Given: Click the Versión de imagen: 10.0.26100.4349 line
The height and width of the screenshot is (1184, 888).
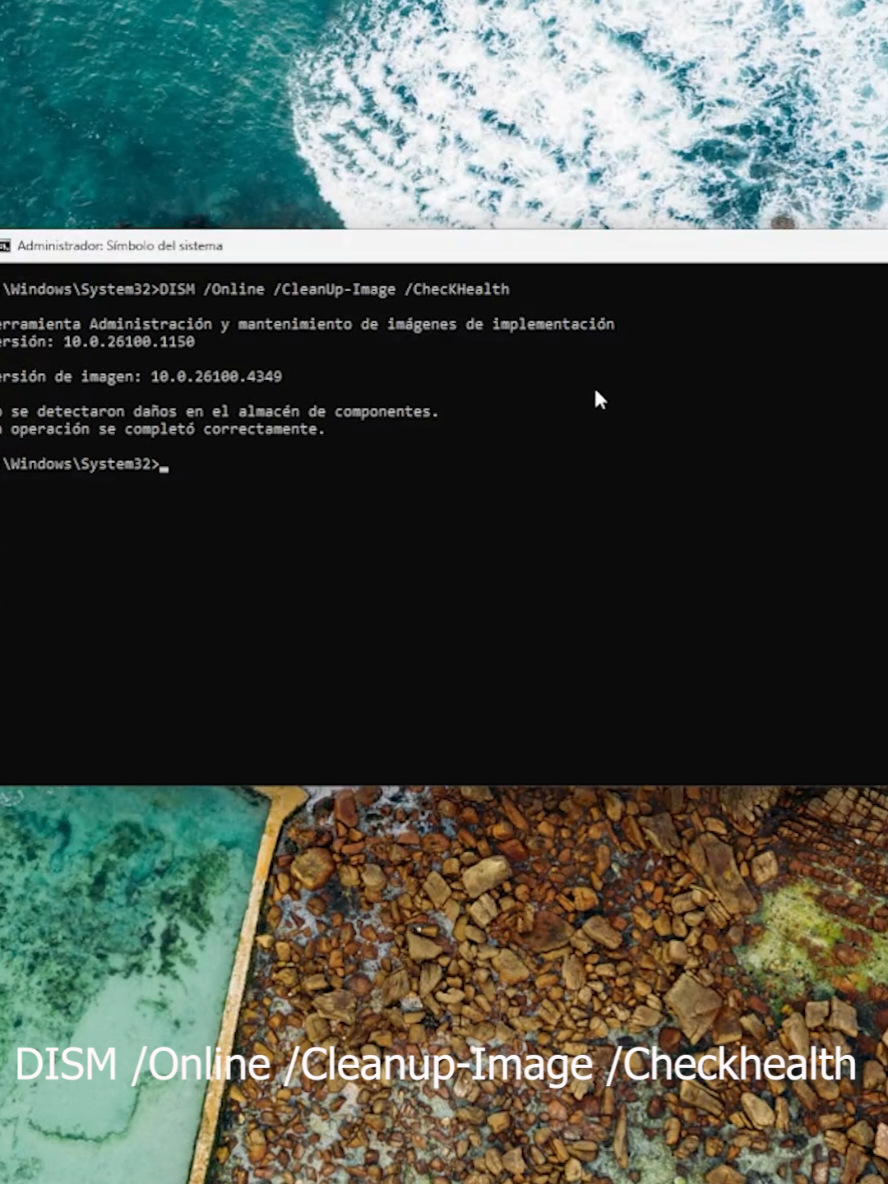Looking at the screenshot, I should [140, 375].
